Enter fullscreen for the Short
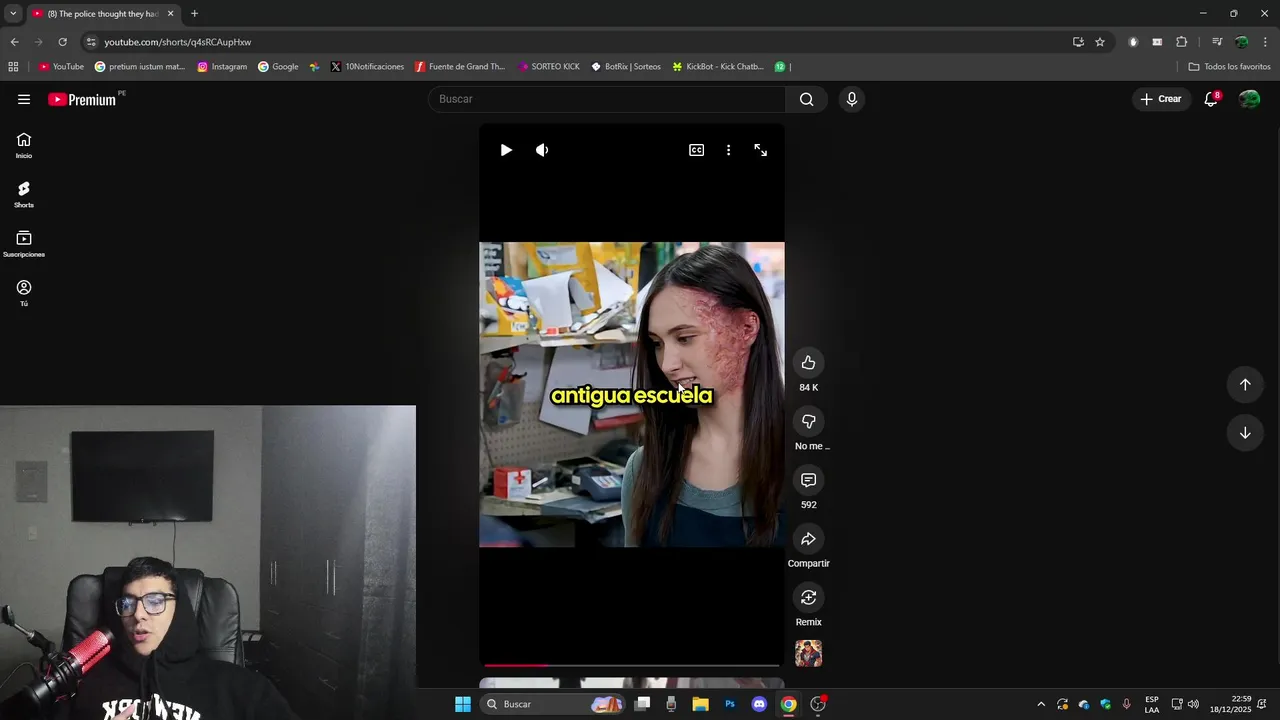This screenshot has height=720, width=1280. 761,150
